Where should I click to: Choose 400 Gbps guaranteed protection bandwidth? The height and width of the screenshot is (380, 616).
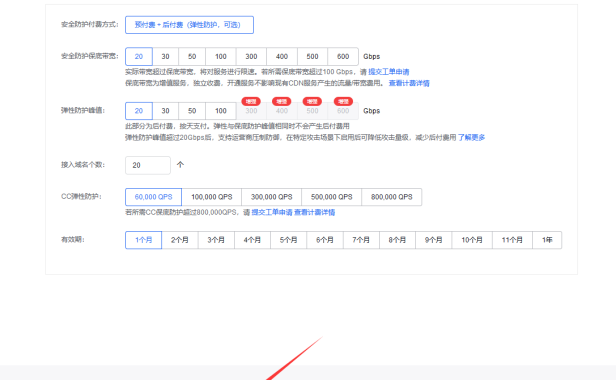[x=282, y=57]
